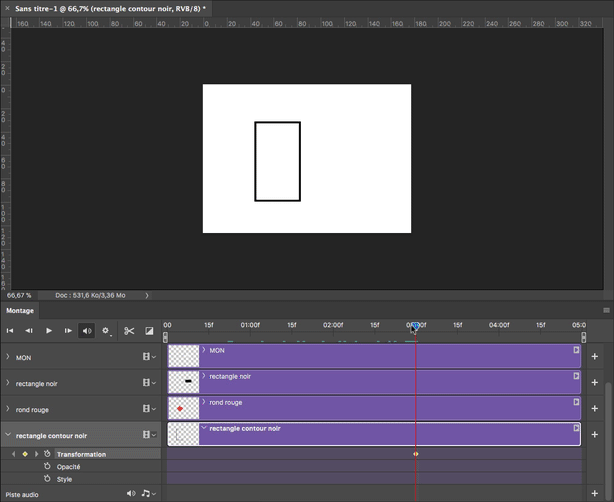Collapse the rectangle contour noir track

pos(8,435)
